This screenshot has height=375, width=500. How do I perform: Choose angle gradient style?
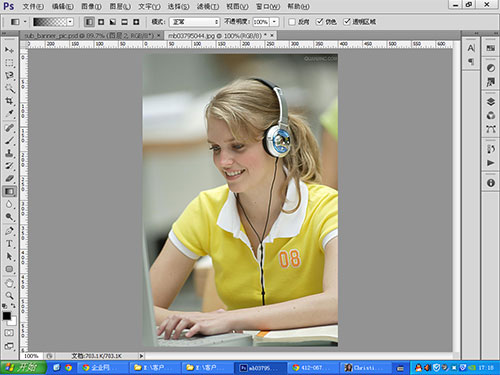coord(113,22)
